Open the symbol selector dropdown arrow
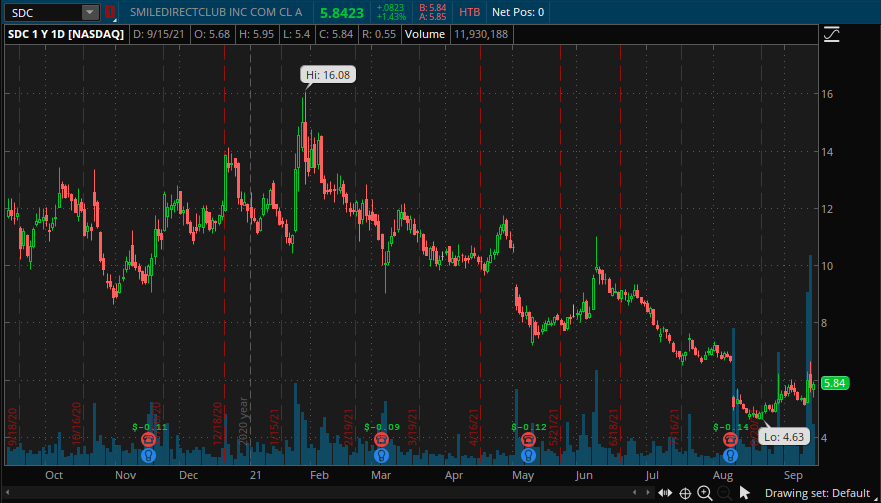The image size is (881, 503). click(x=90, y=12)
